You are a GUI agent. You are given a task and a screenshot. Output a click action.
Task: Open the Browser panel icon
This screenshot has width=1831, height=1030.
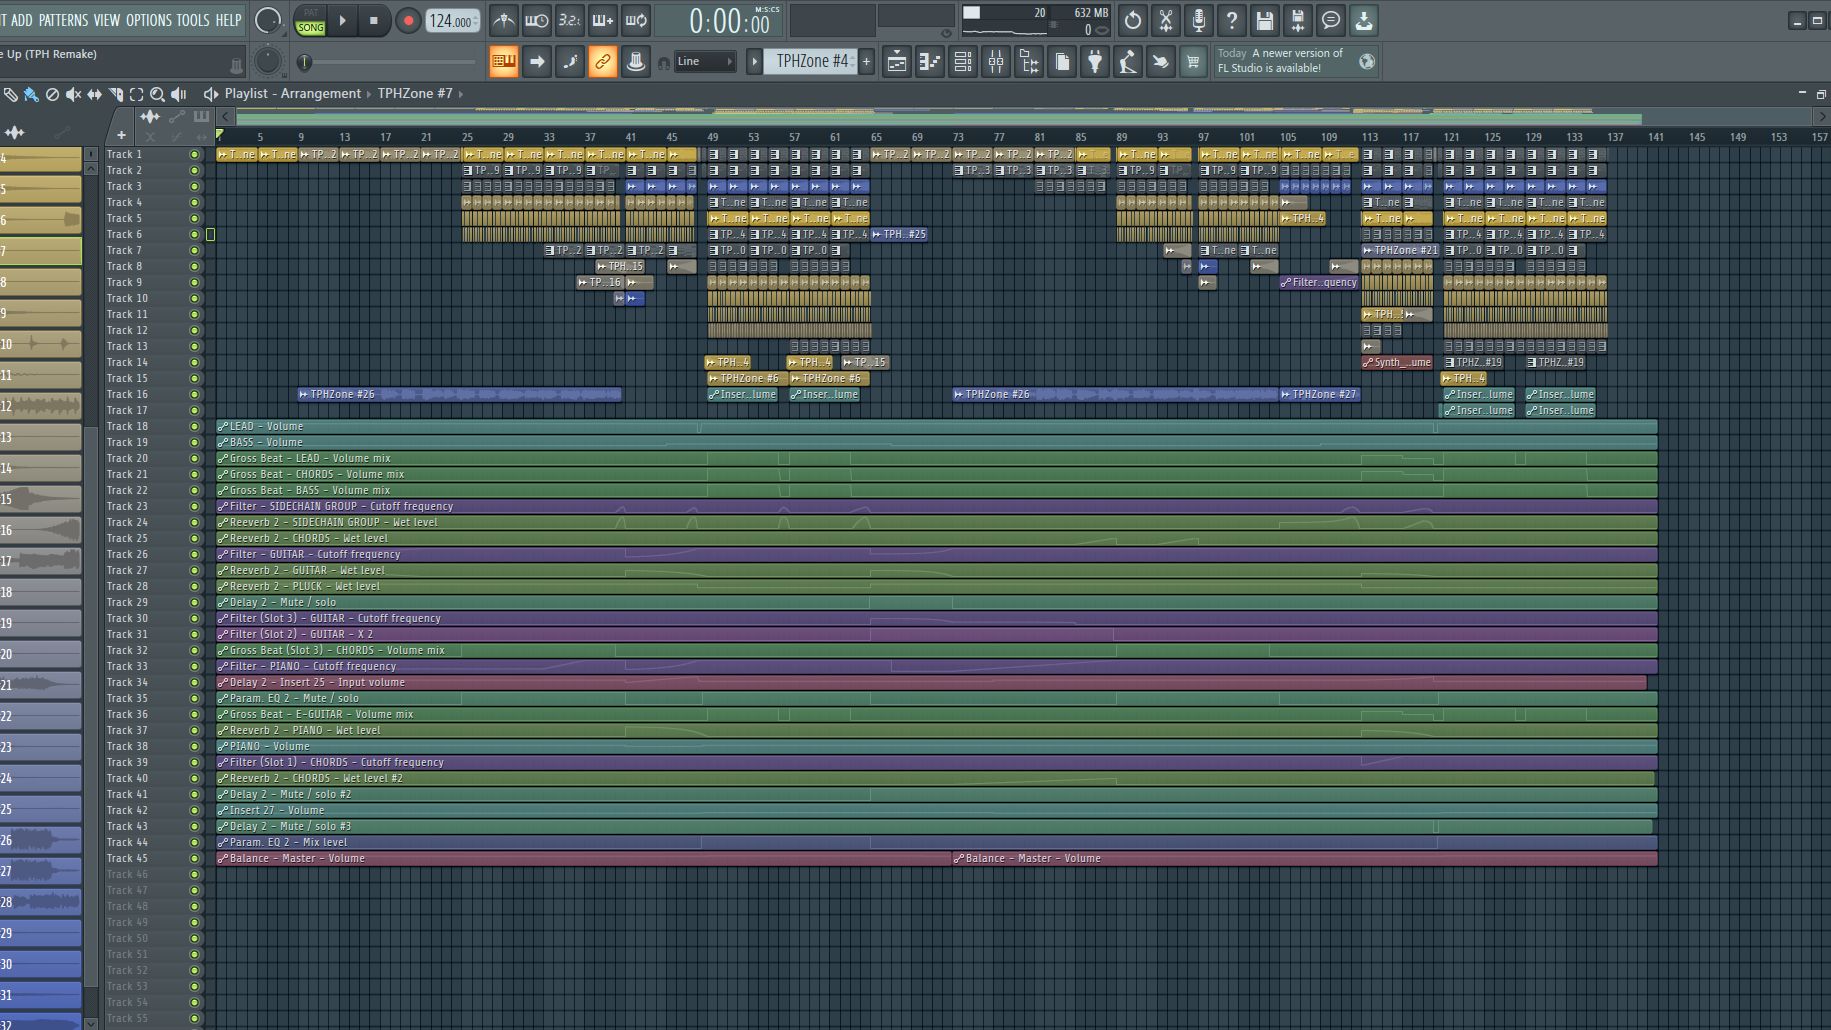point(1029,62)
